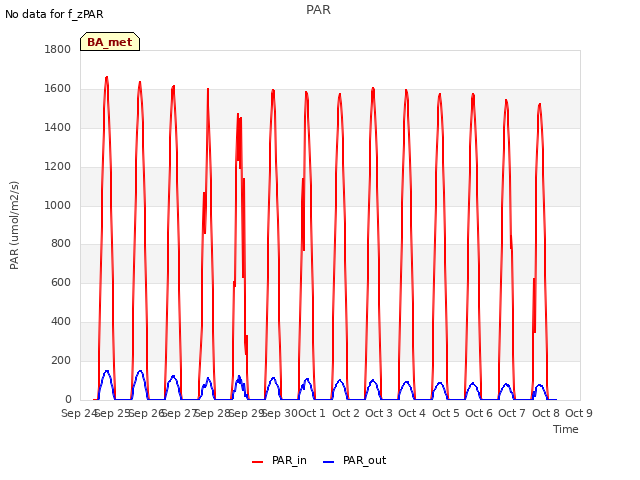Click the 1200 y-axis tick label
Image resolution: width=640 pixels, height=480 pixels.
(58, 167)
